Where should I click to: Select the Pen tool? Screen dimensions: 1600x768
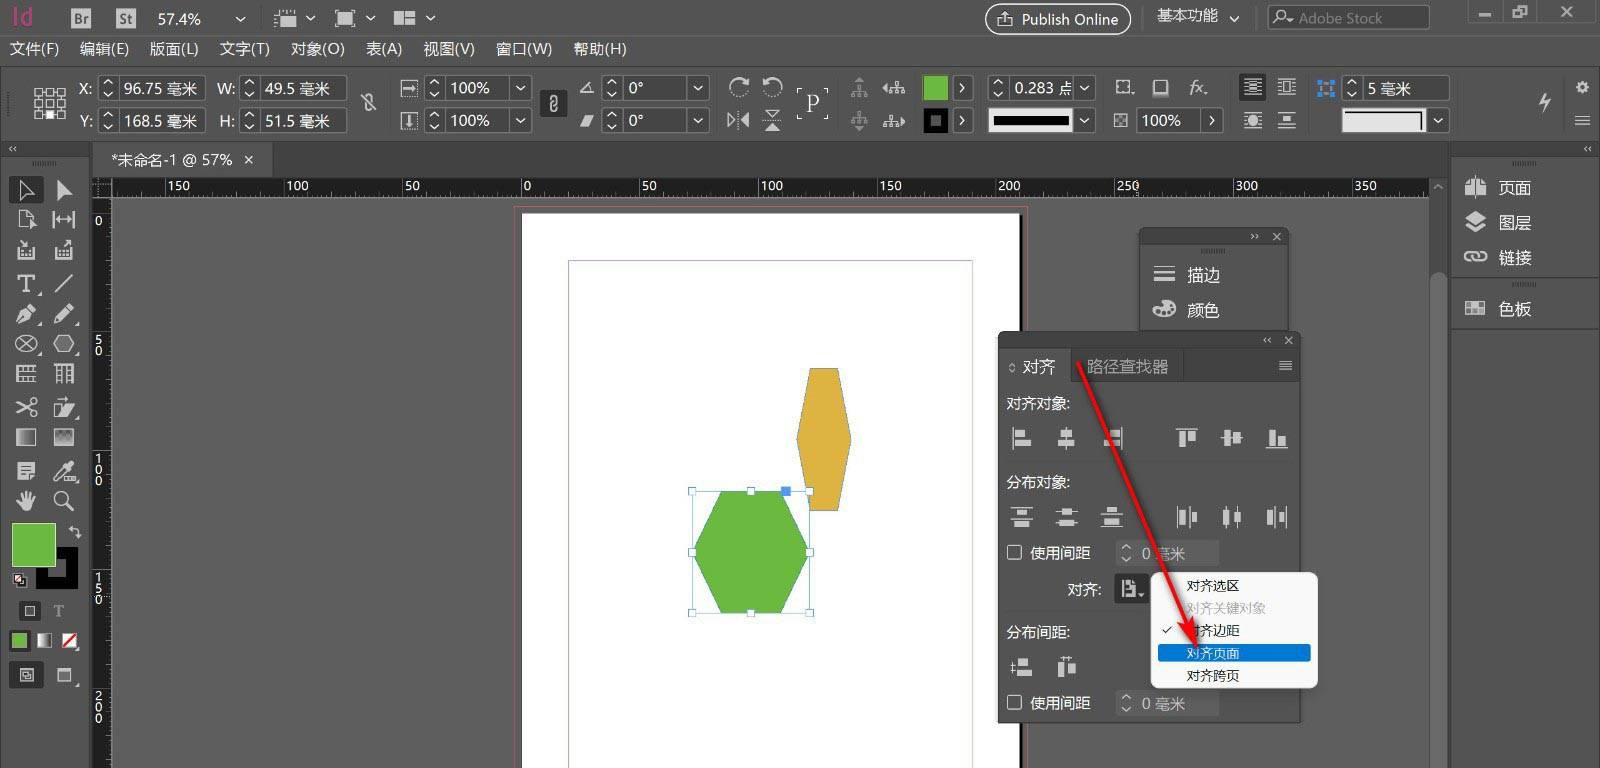26,314
